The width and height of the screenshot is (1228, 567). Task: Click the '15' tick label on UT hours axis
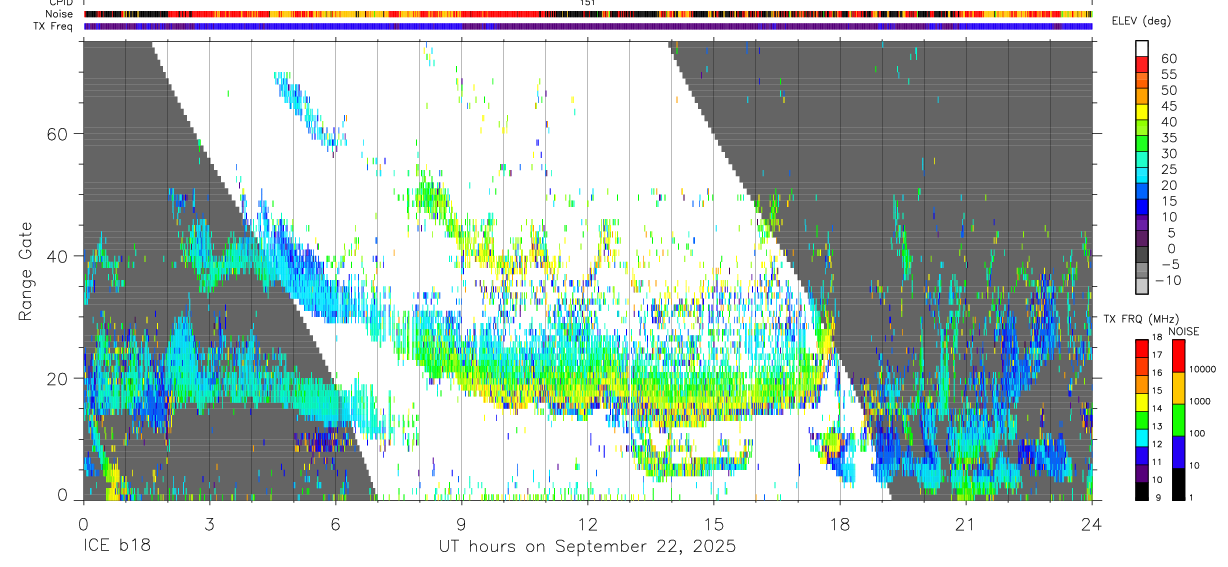714,524
